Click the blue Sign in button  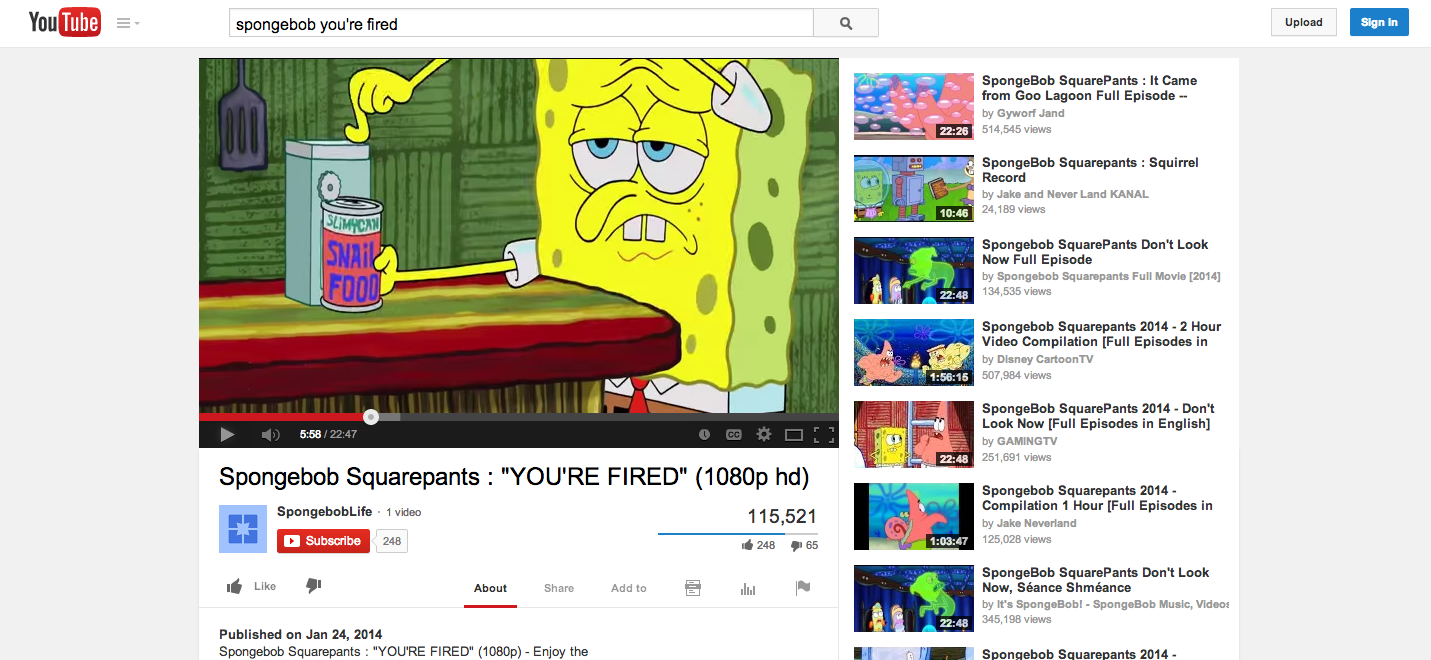[x=1379, y=22]
